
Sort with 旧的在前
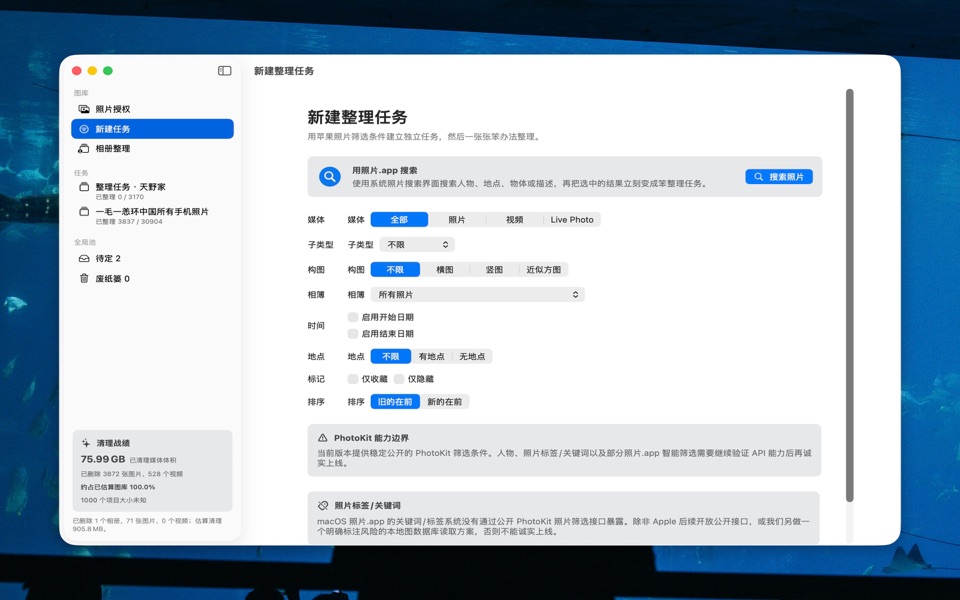tap(395, 402)
